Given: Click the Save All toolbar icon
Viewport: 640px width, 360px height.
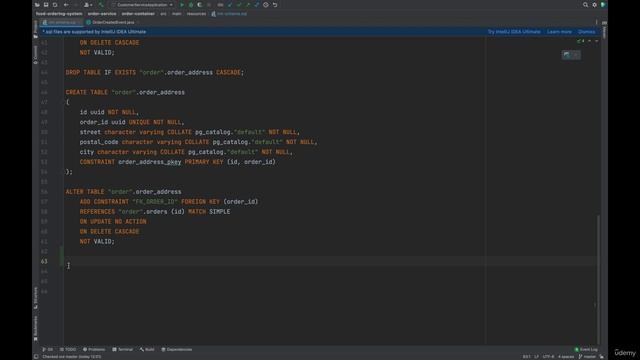Looking at the screenshot, I should click(46, 5).
